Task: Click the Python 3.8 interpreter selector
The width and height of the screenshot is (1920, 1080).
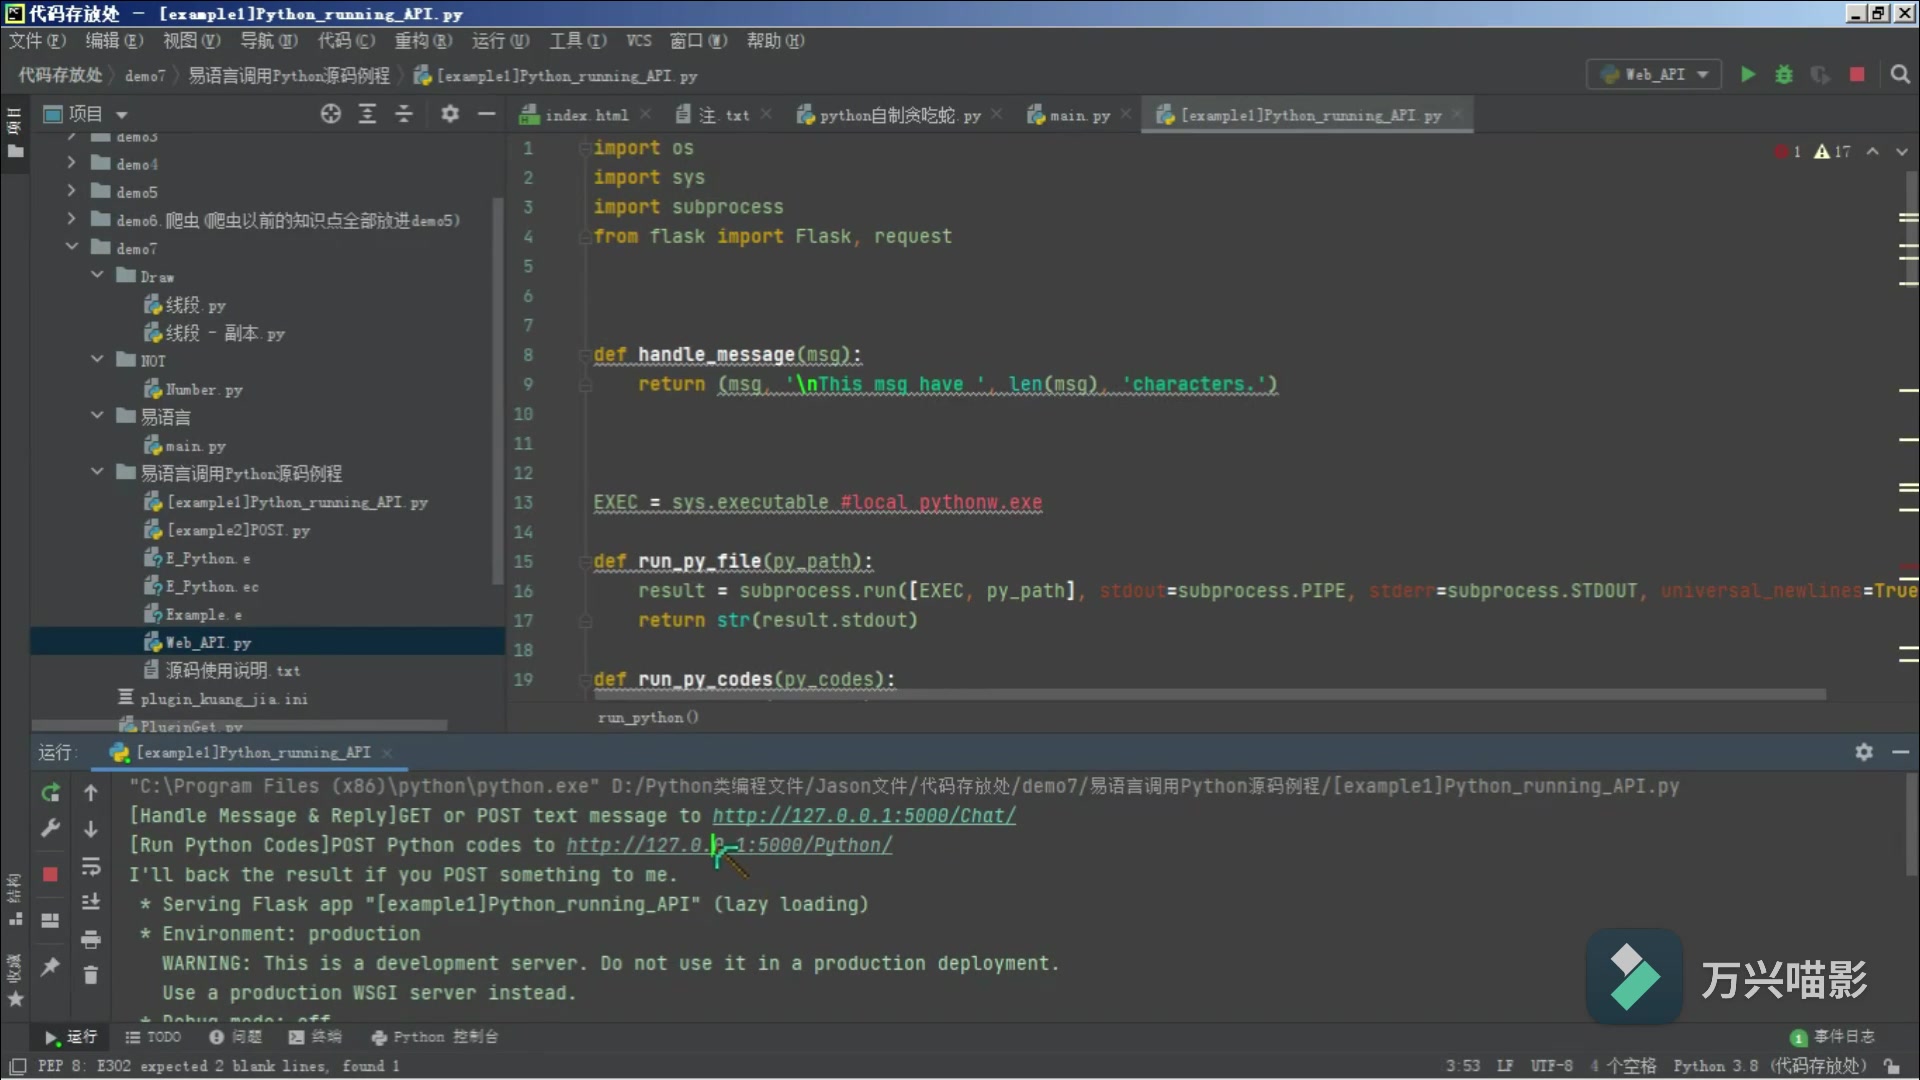Action: (1770, 1066)
